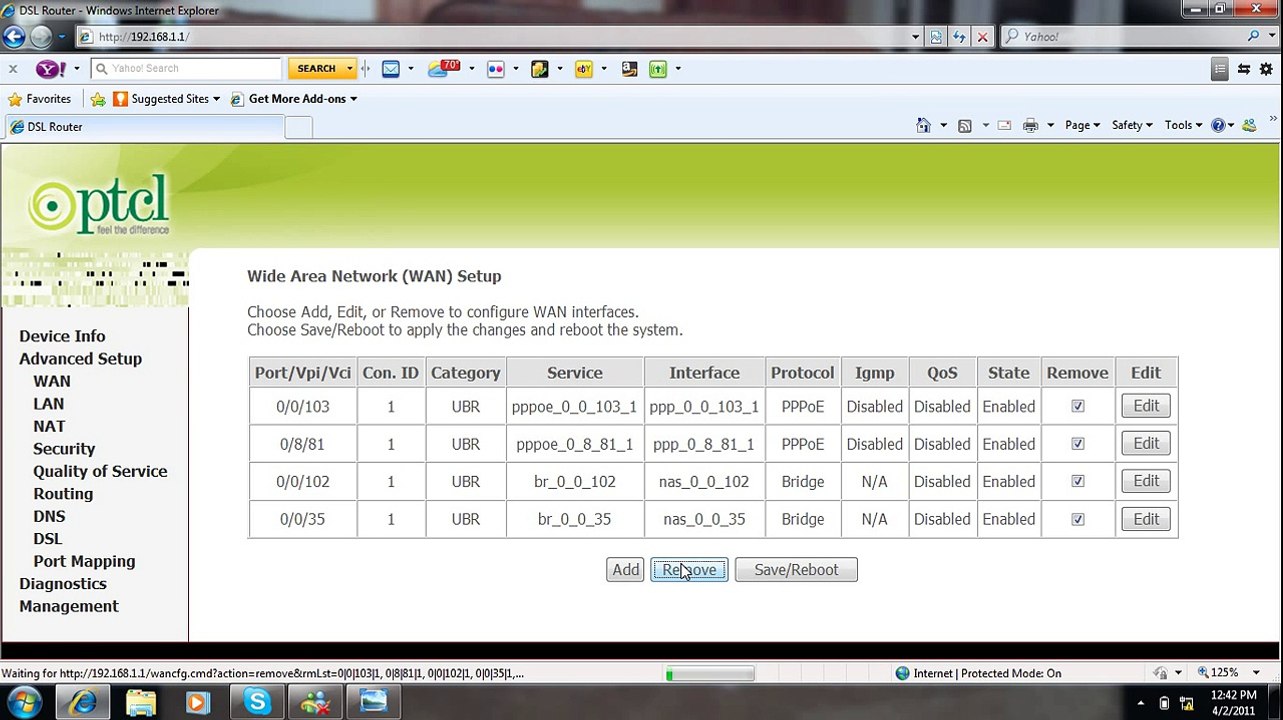Screen dimensions: 1283x720
Task: Click the Windows Start orb
Action: [25, 702]
